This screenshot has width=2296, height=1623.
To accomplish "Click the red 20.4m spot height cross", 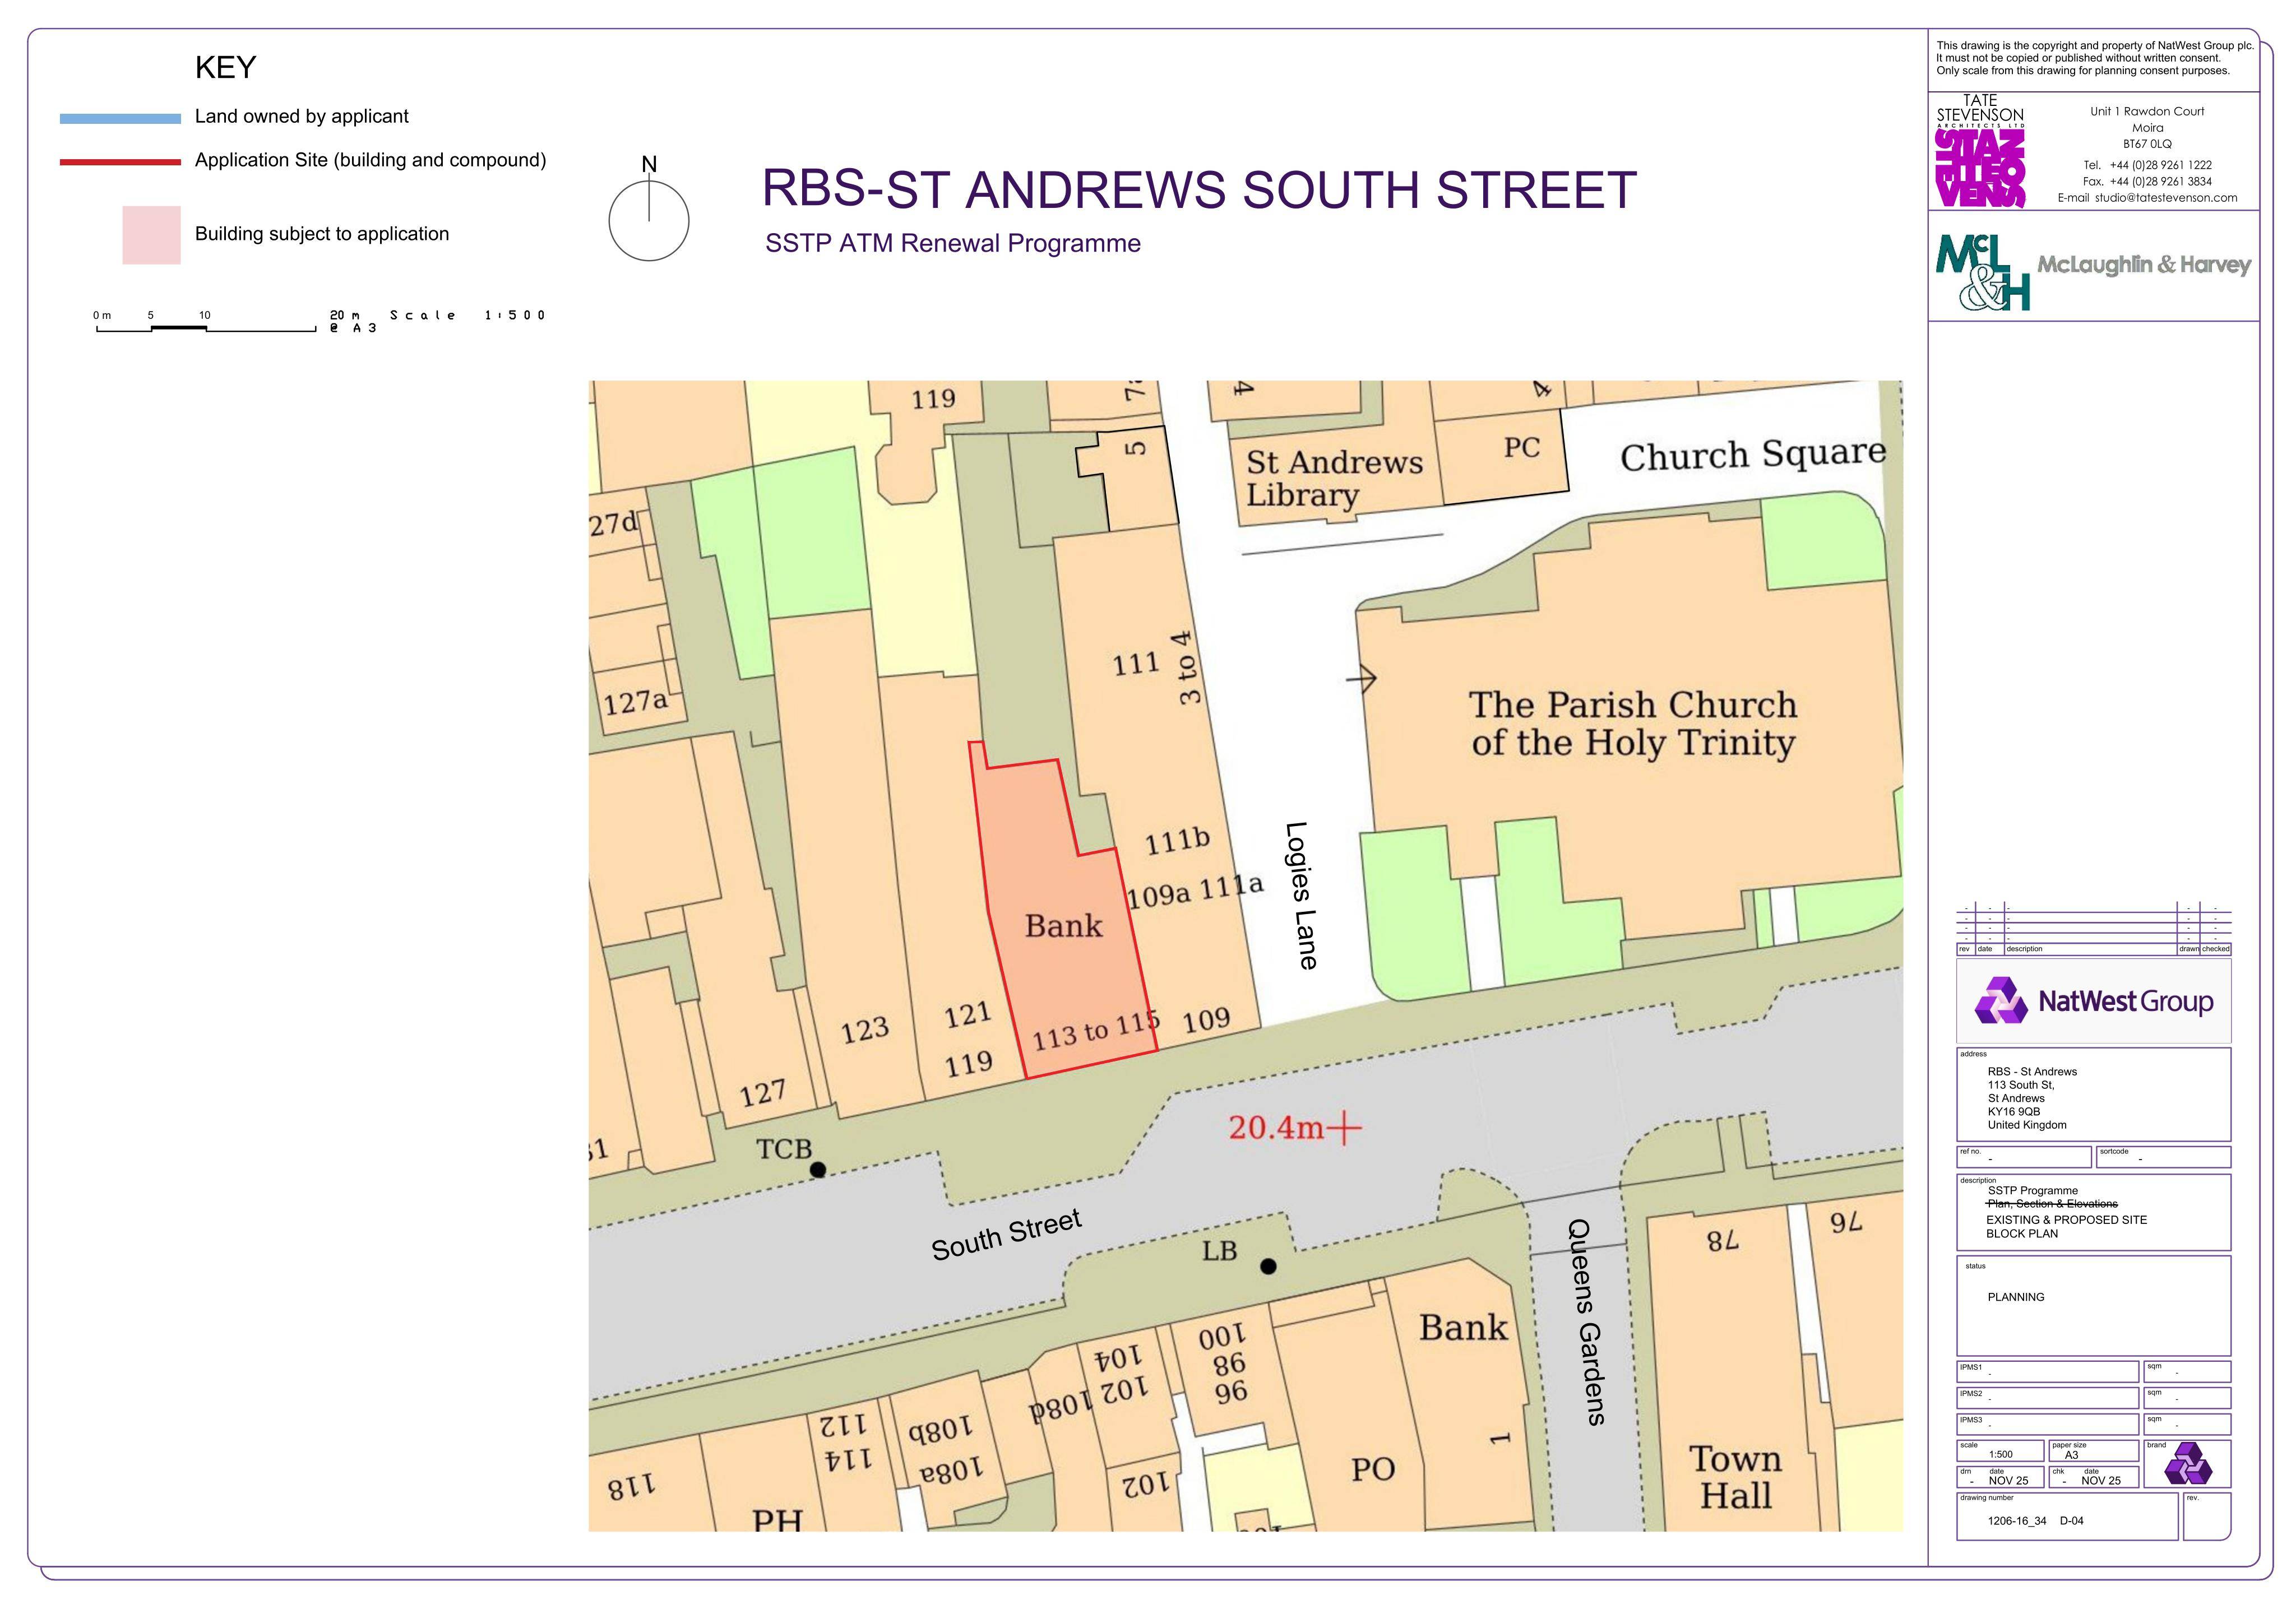I will coord(1344,1129).
